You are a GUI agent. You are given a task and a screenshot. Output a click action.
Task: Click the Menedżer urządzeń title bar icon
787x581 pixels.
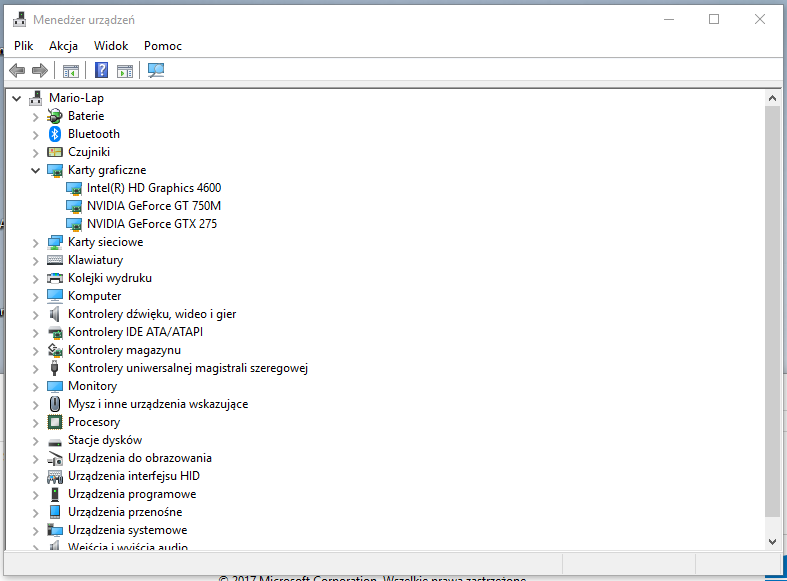click(20, 20)
